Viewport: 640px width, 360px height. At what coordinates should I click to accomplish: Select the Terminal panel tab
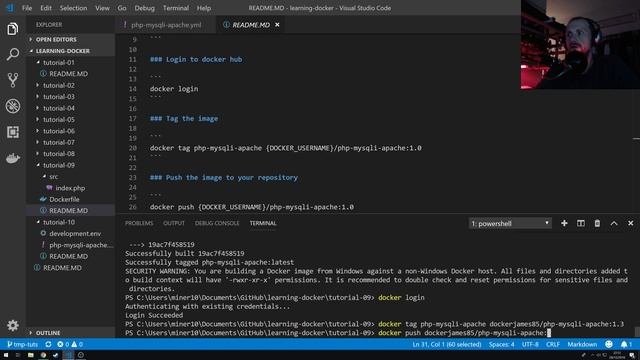(263, 223)
